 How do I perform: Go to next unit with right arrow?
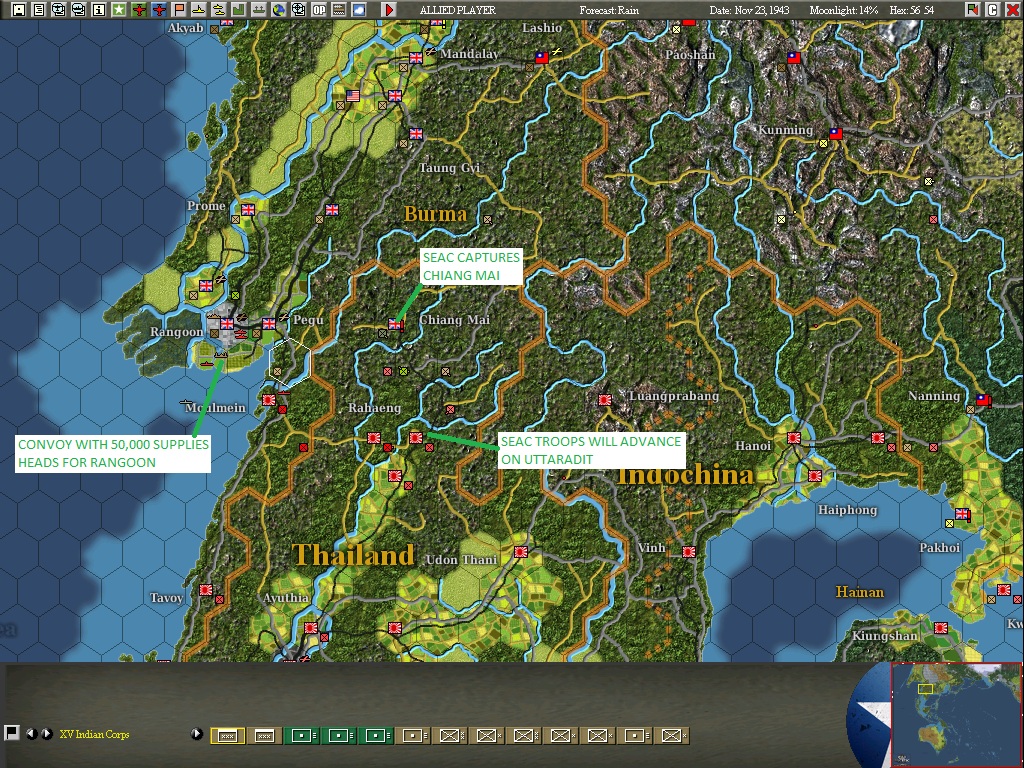coord(46,733)
